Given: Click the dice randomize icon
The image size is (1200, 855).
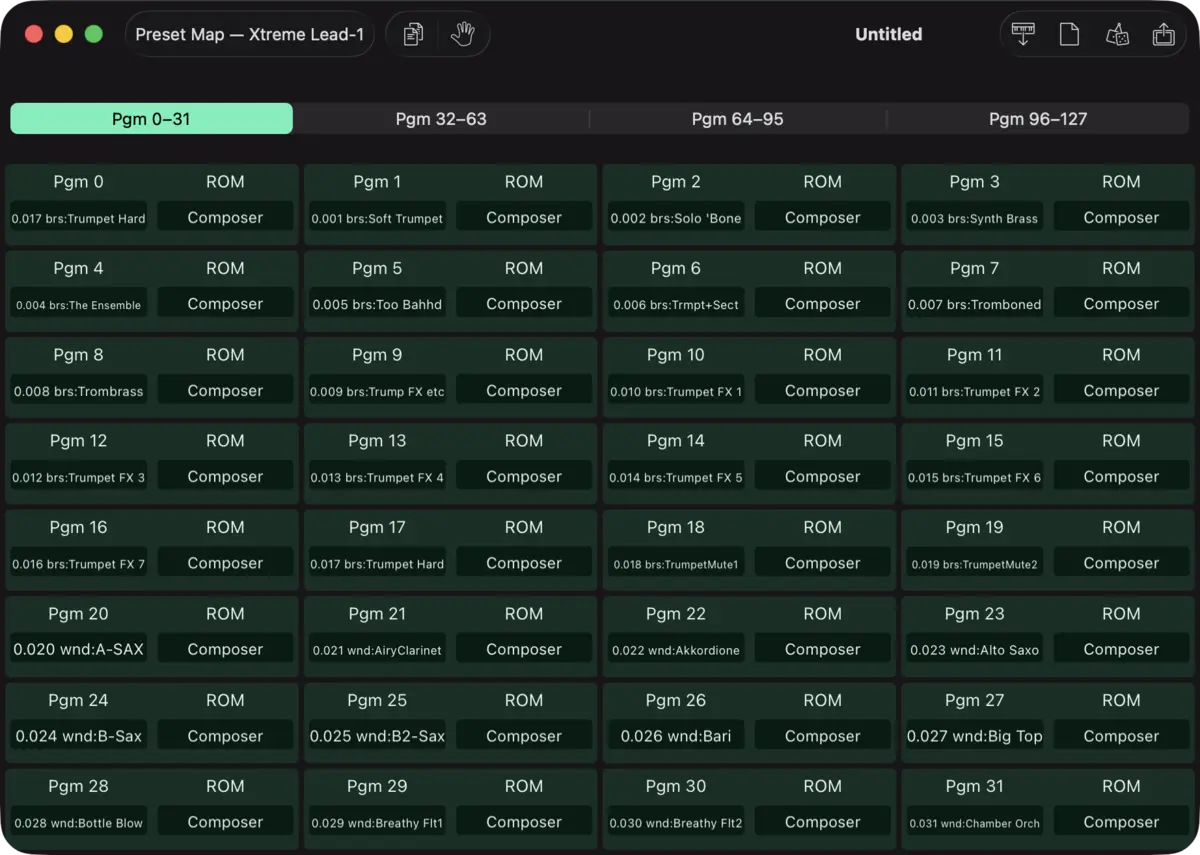Looking at the screenshot, I should [x=1117, y=34].
